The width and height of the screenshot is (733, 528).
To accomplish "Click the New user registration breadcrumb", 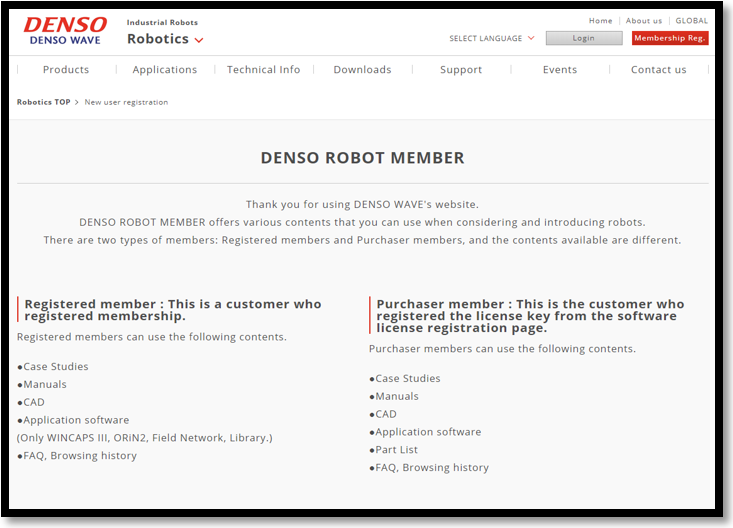I will tap(126, 102).
